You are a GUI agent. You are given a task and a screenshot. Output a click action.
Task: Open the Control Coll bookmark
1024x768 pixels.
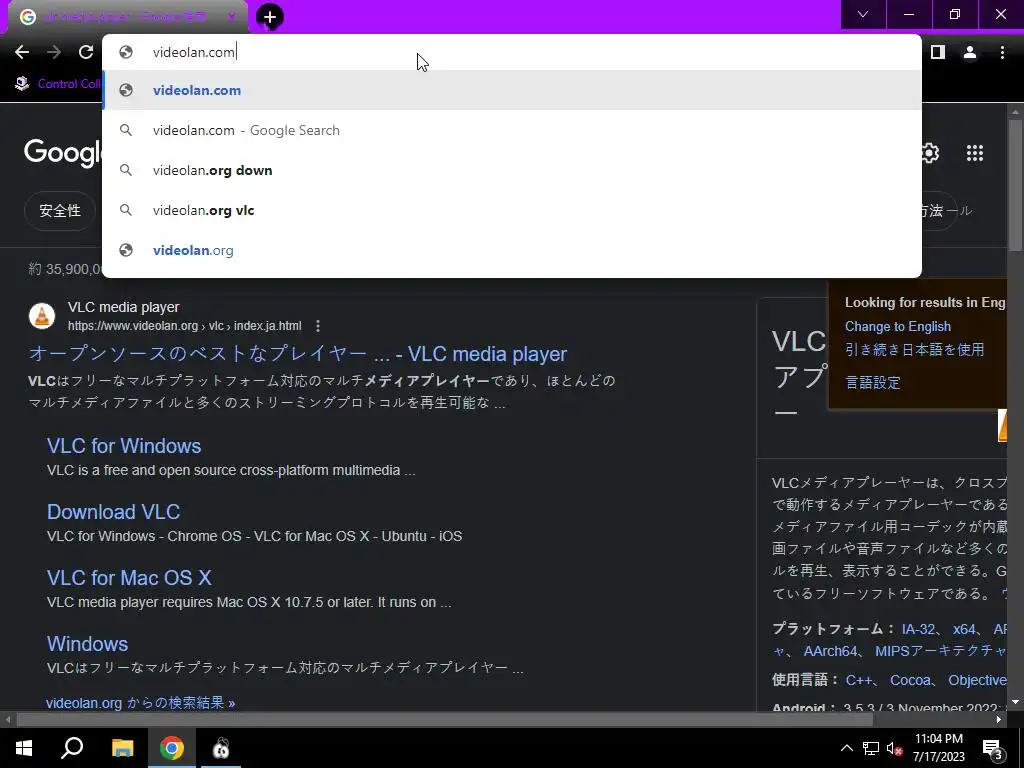(57, 84)
